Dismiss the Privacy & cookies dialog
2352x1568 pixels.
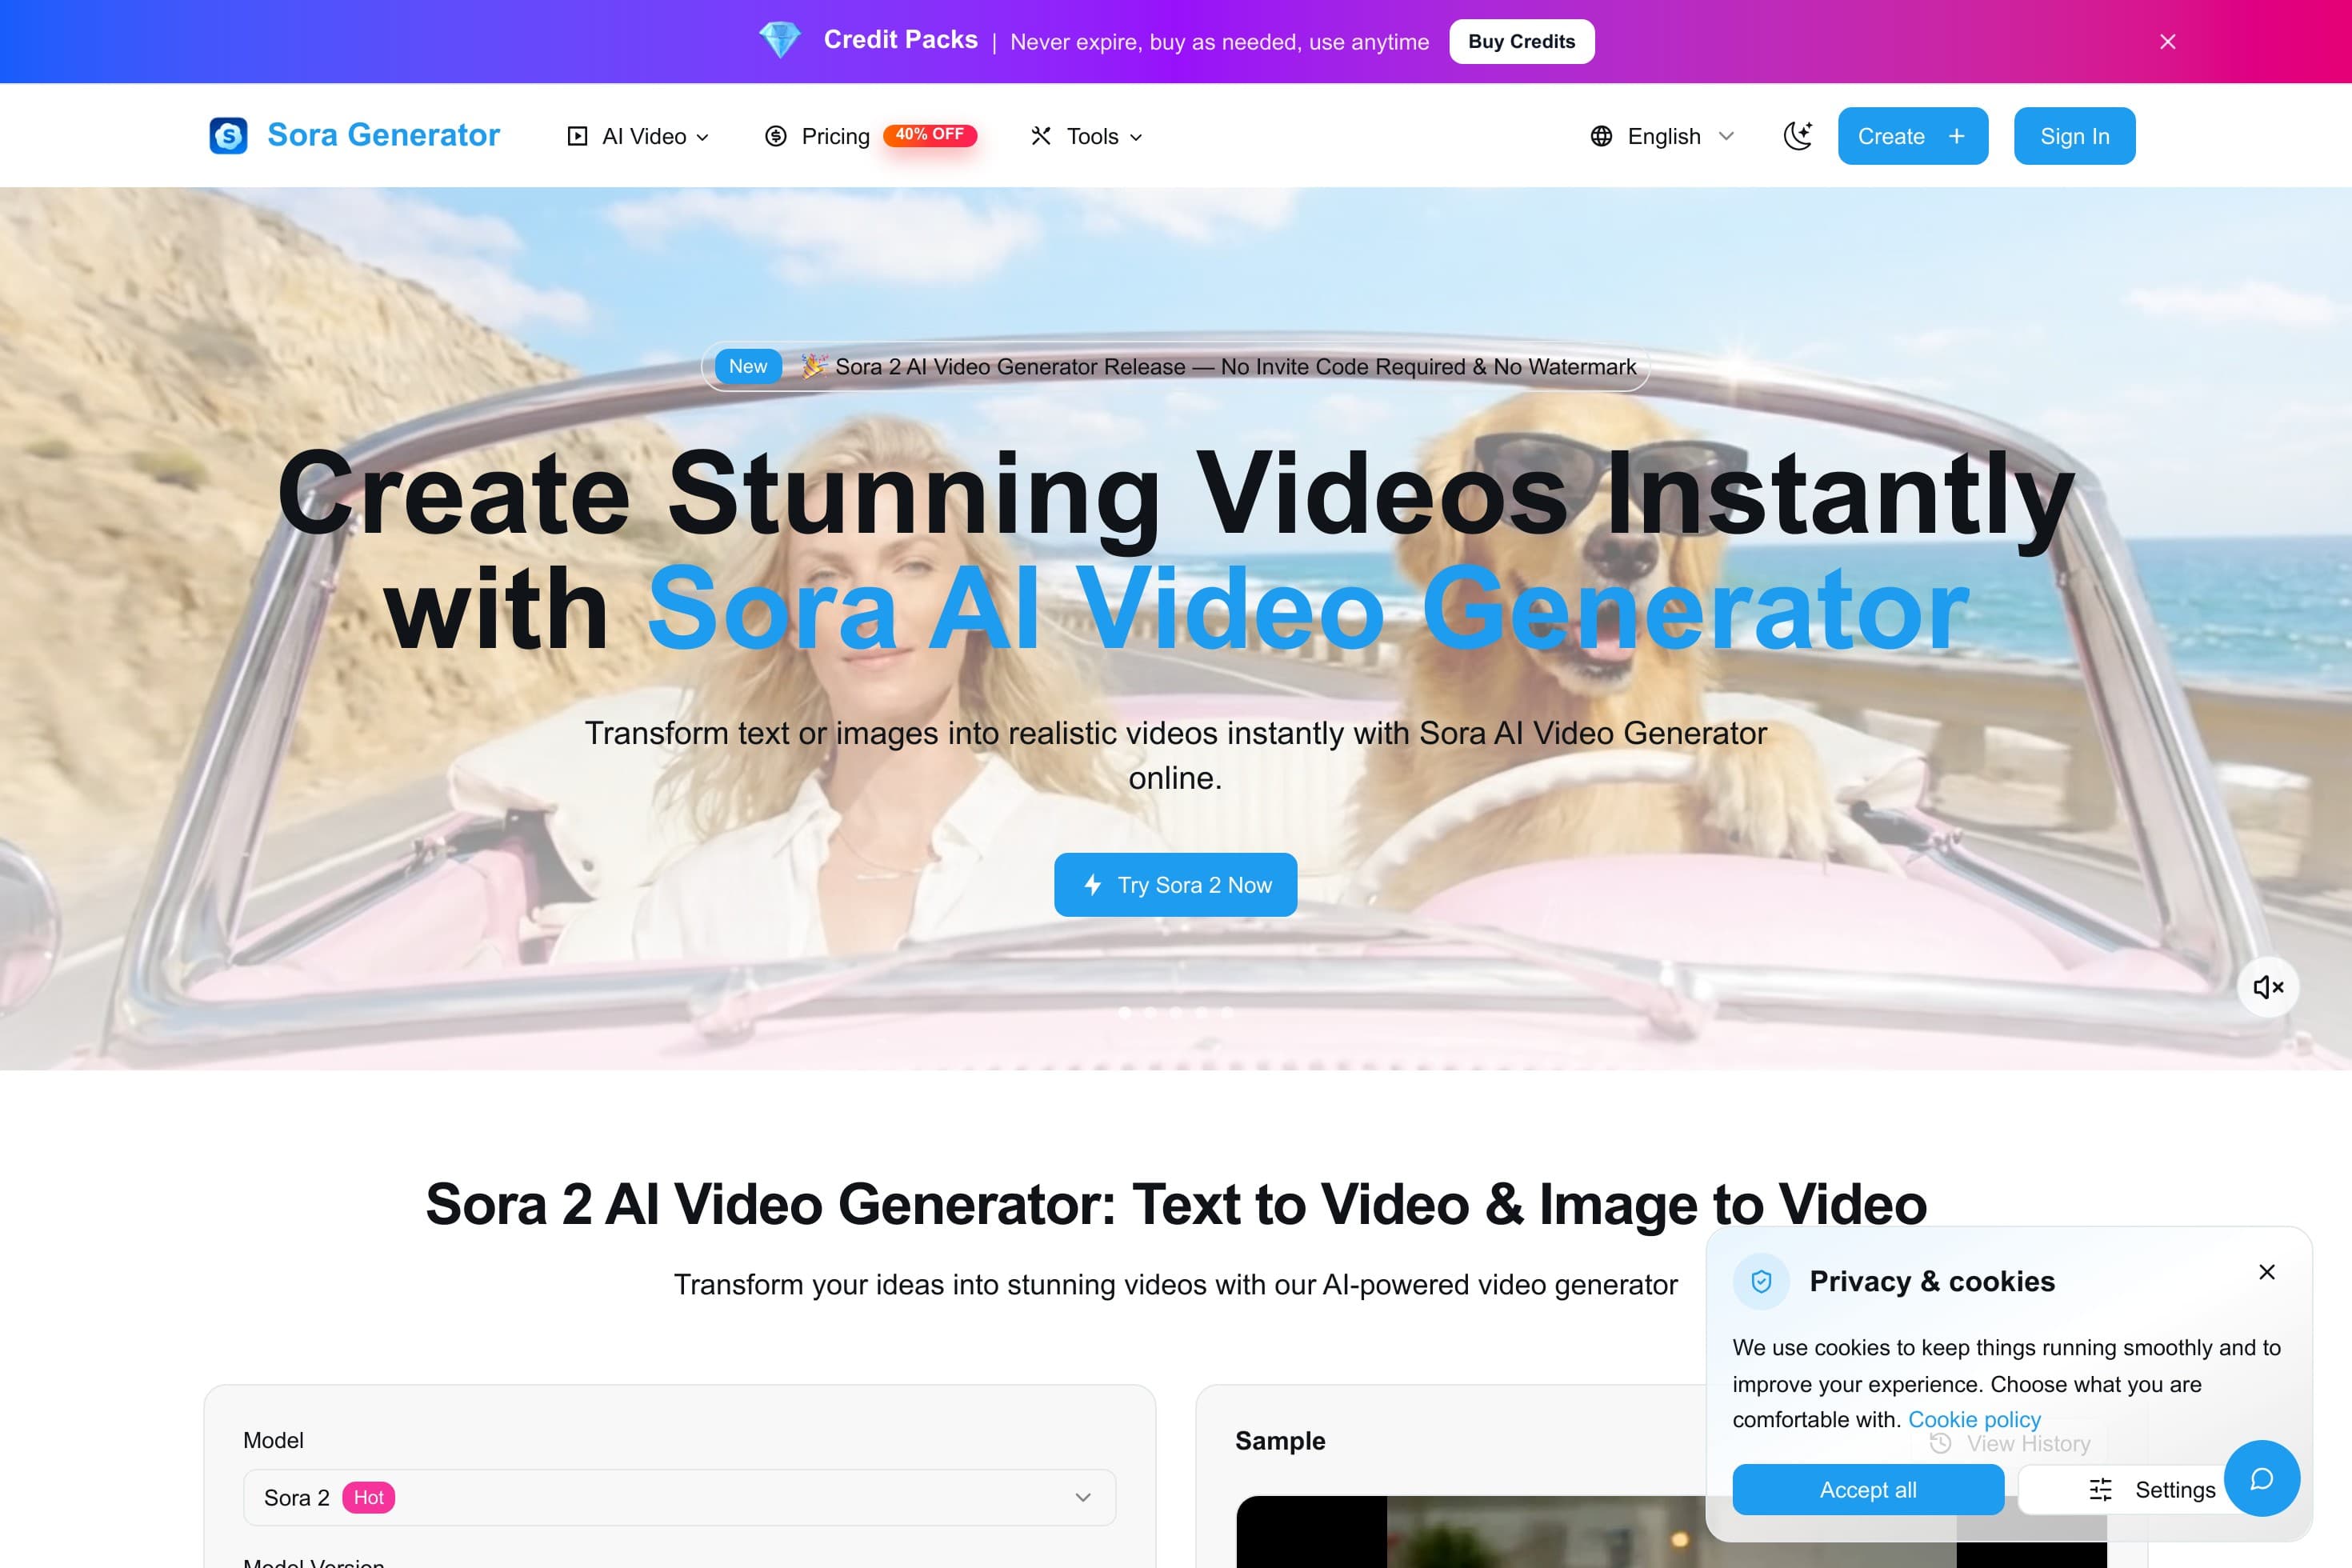tap(2267, 1271)
